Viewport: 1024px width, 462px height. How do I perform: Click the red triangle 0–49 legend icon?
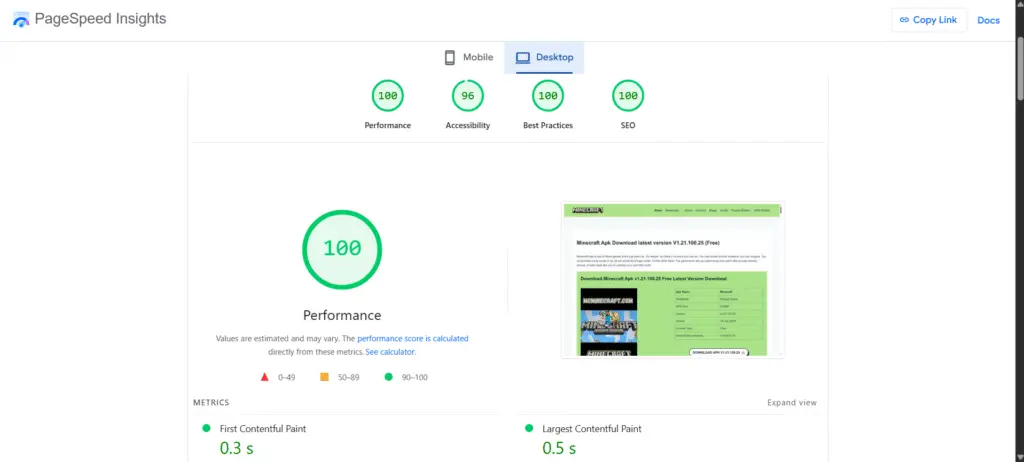[265, 377]
